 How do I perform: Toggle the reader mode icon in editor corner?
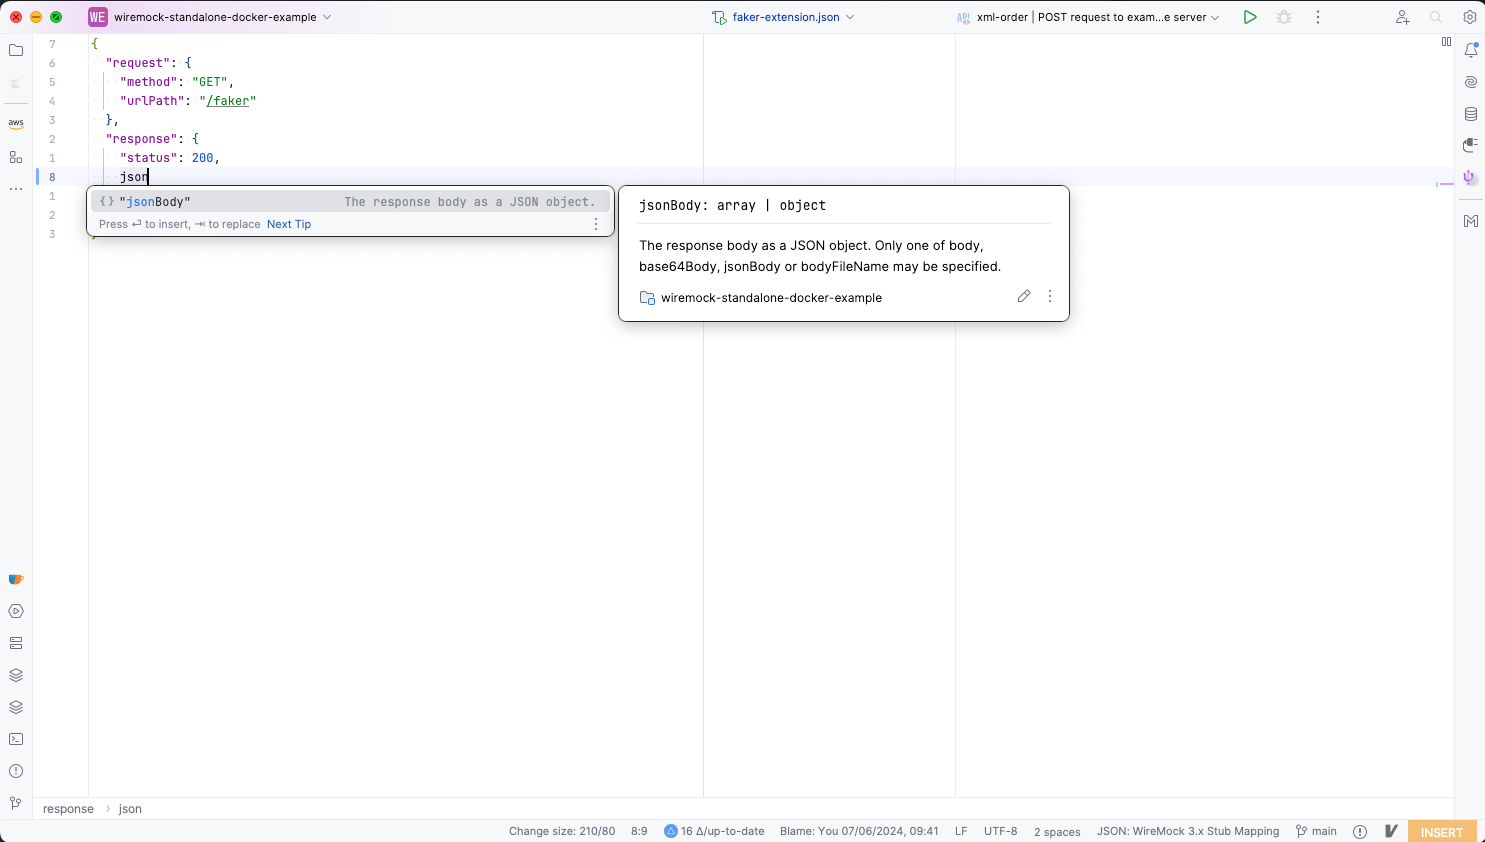click(1446, 42)
